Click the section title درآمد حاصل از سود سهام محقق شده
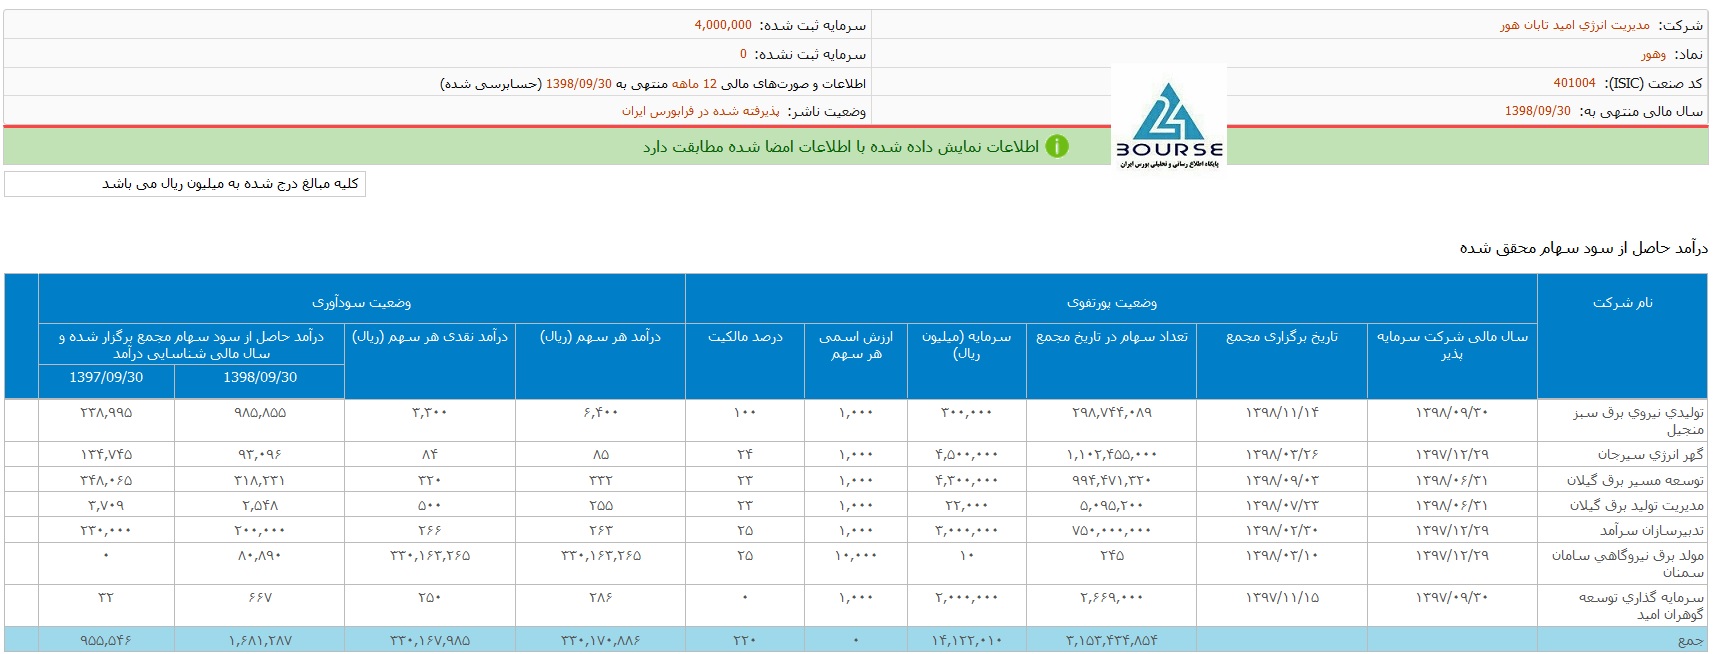The height and width of the screenshot is (654, 1714). 1584,248
